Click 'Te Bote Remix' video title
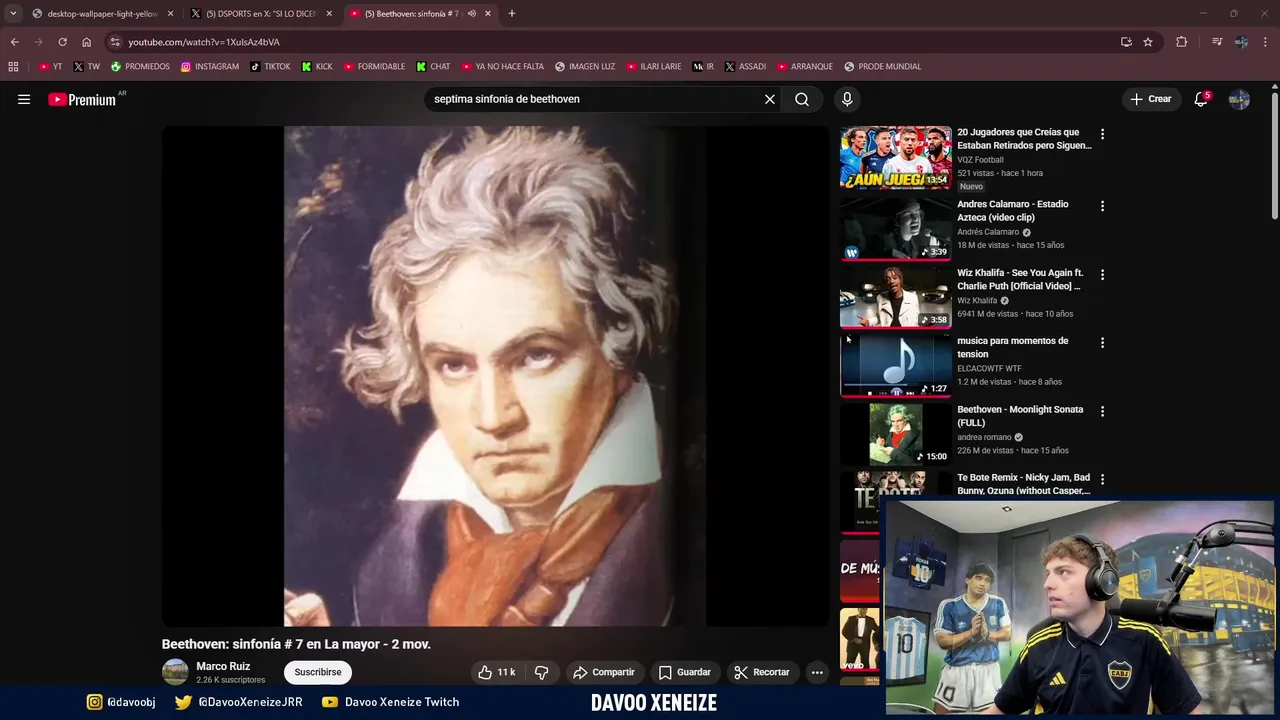1280x720 pixels. click(1023, 484)
